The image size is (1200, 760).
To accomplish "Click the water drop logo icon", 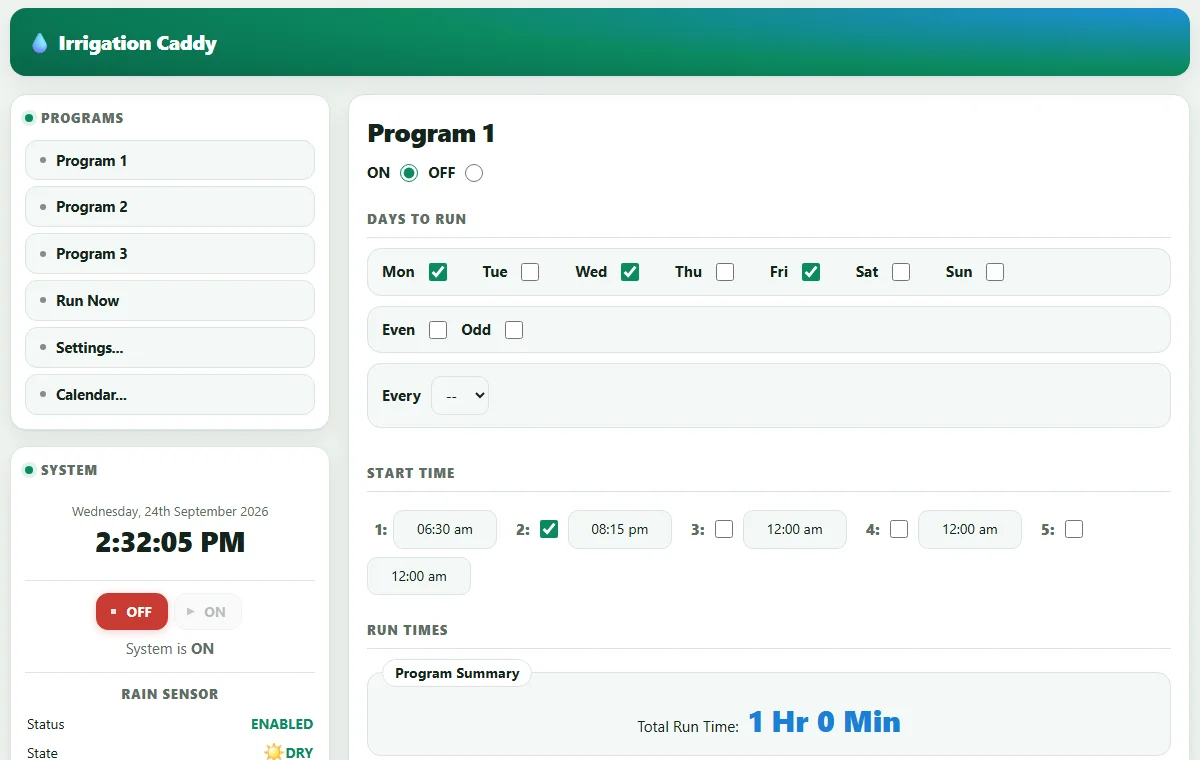I will coord(39,43).
